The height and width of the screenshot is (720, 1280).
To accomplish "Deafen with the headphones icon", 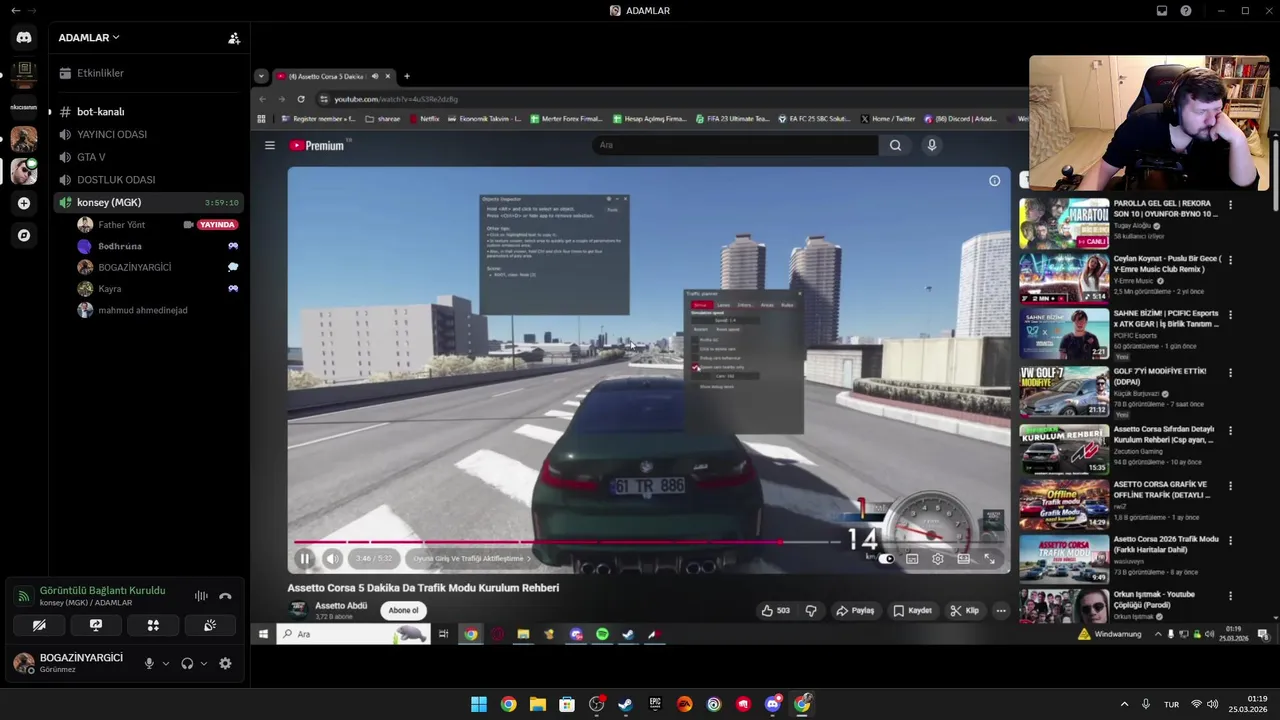I will point(187,663).
